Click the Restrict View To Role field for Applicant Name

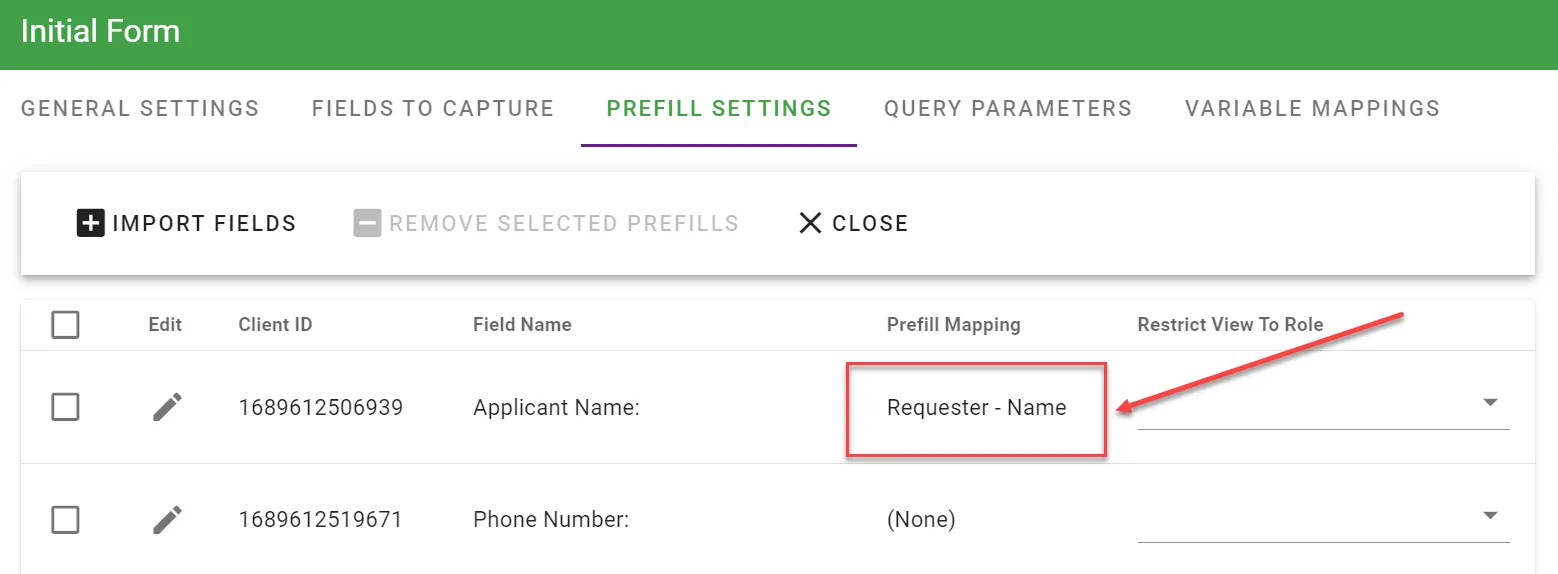click(1300, 408)
